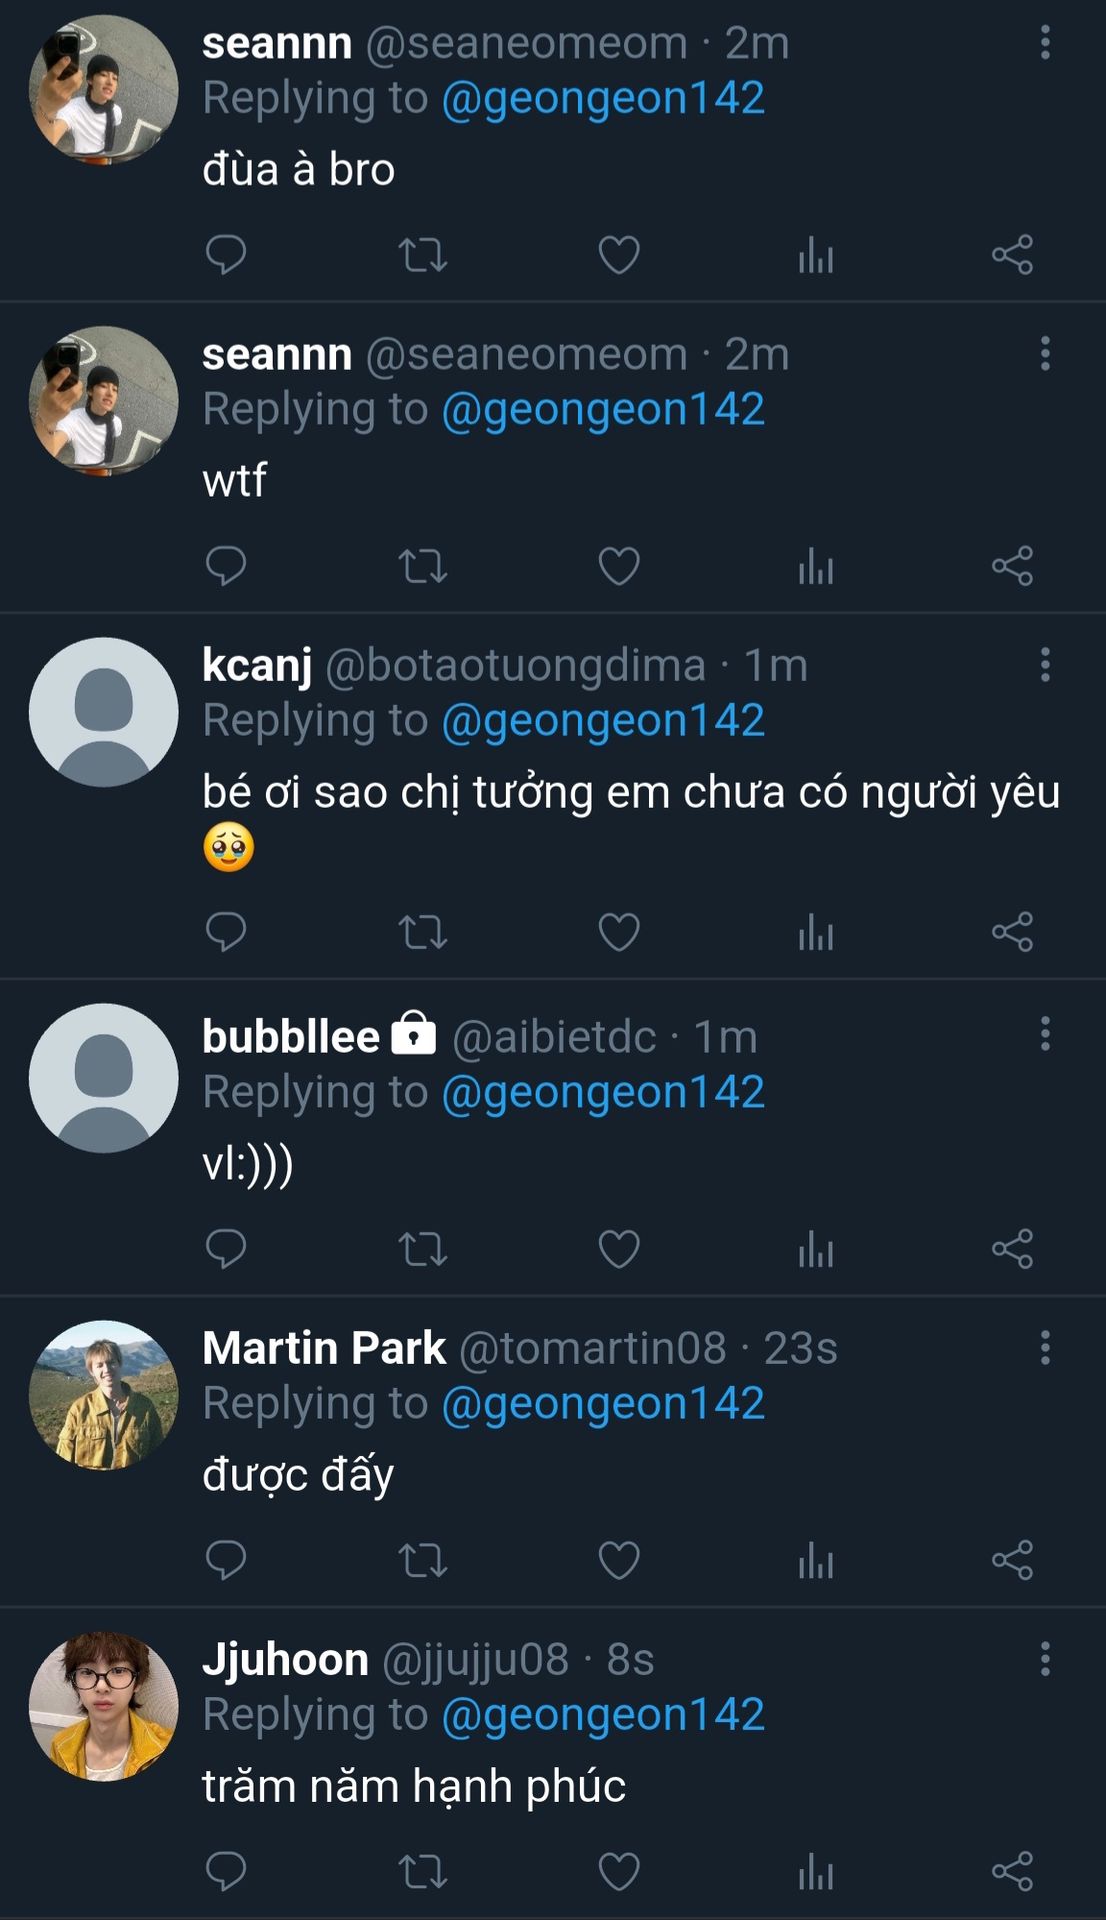Share seannn's "wtf" reply
The image size is (1106, 1920).
tap(1012, 566)
